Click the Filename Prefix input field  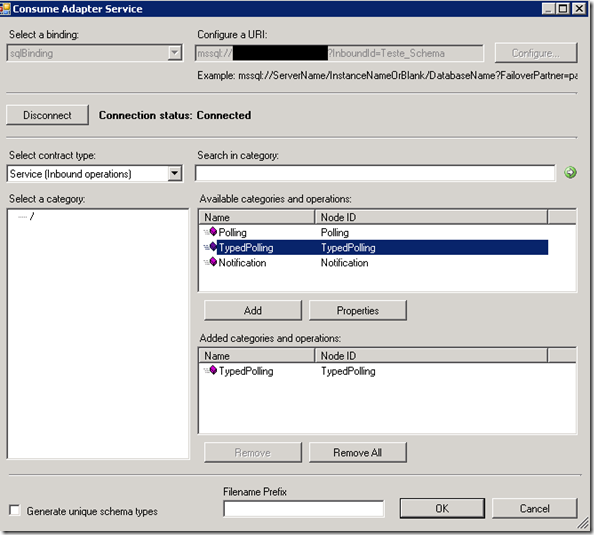tap(303, 508)
